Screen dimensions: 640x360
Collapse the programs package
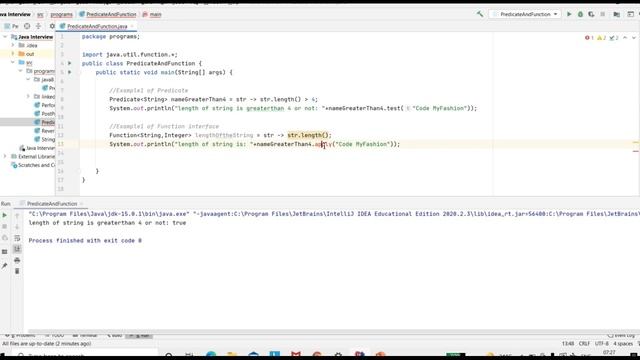point(20,71)
